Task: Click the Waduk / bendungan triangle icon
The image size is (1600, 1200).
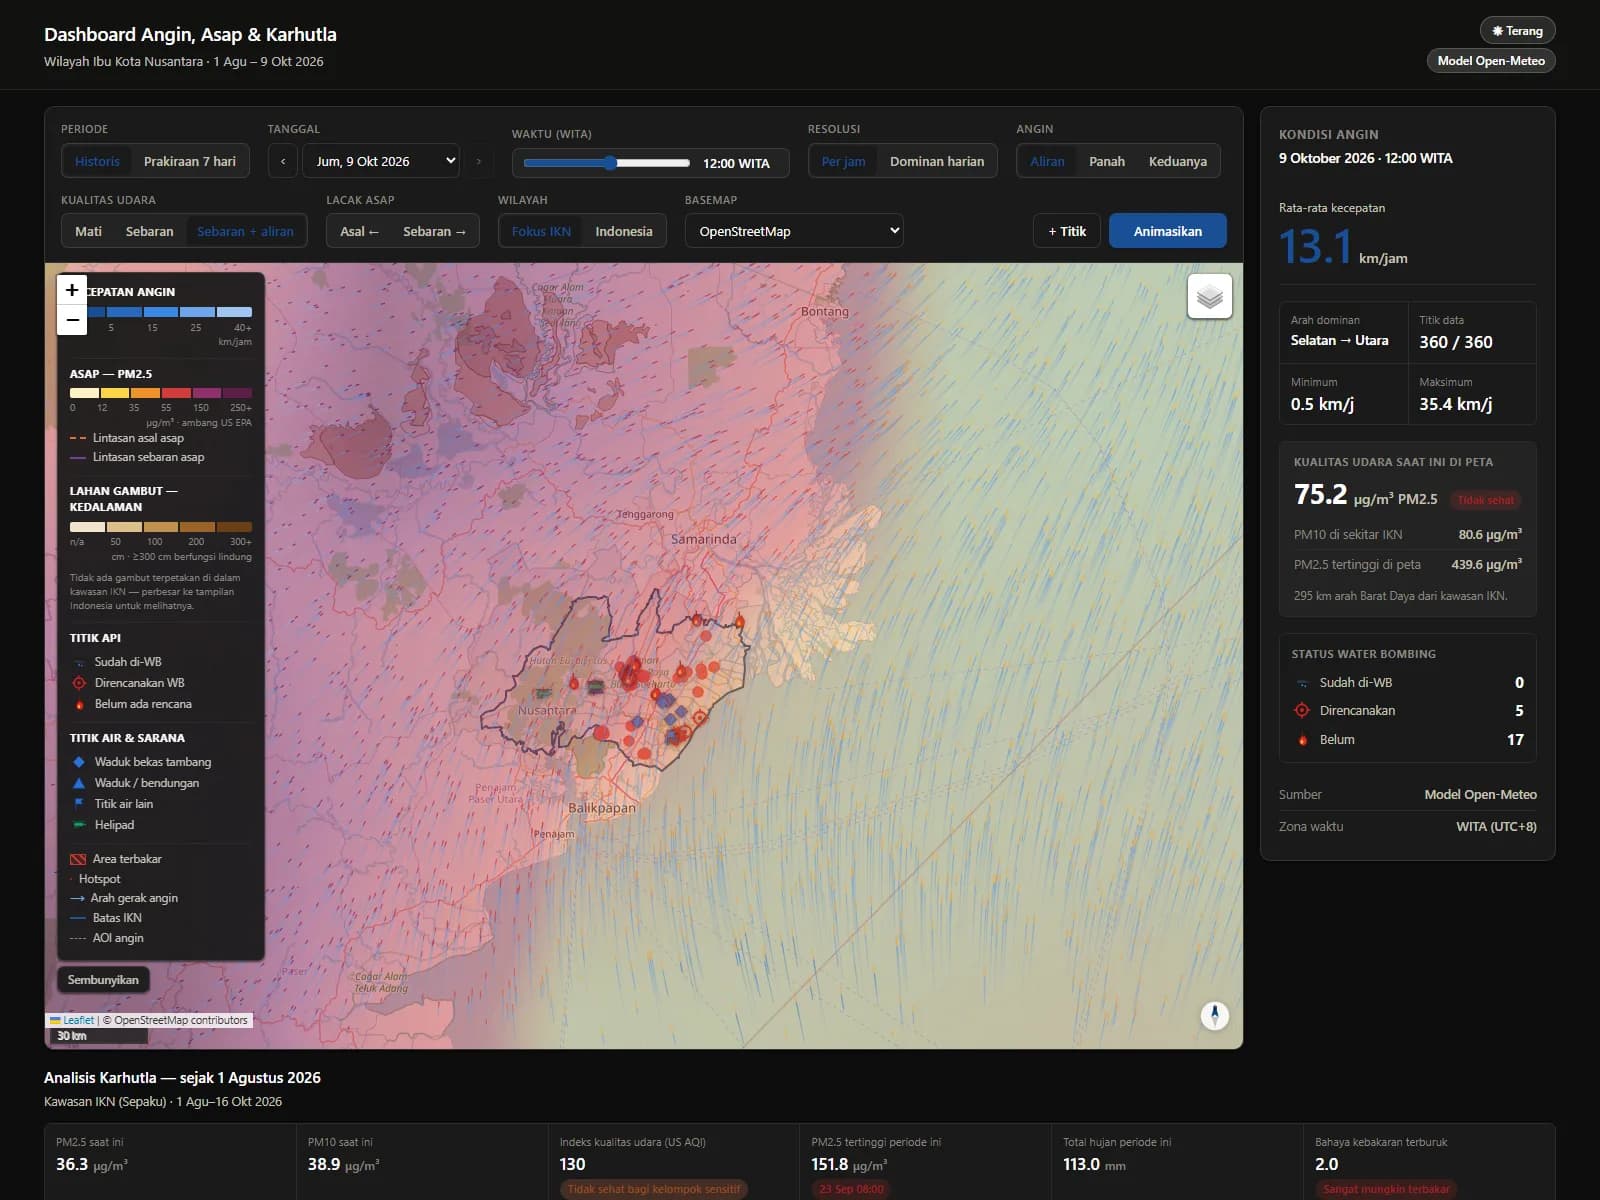Action: 79,783
